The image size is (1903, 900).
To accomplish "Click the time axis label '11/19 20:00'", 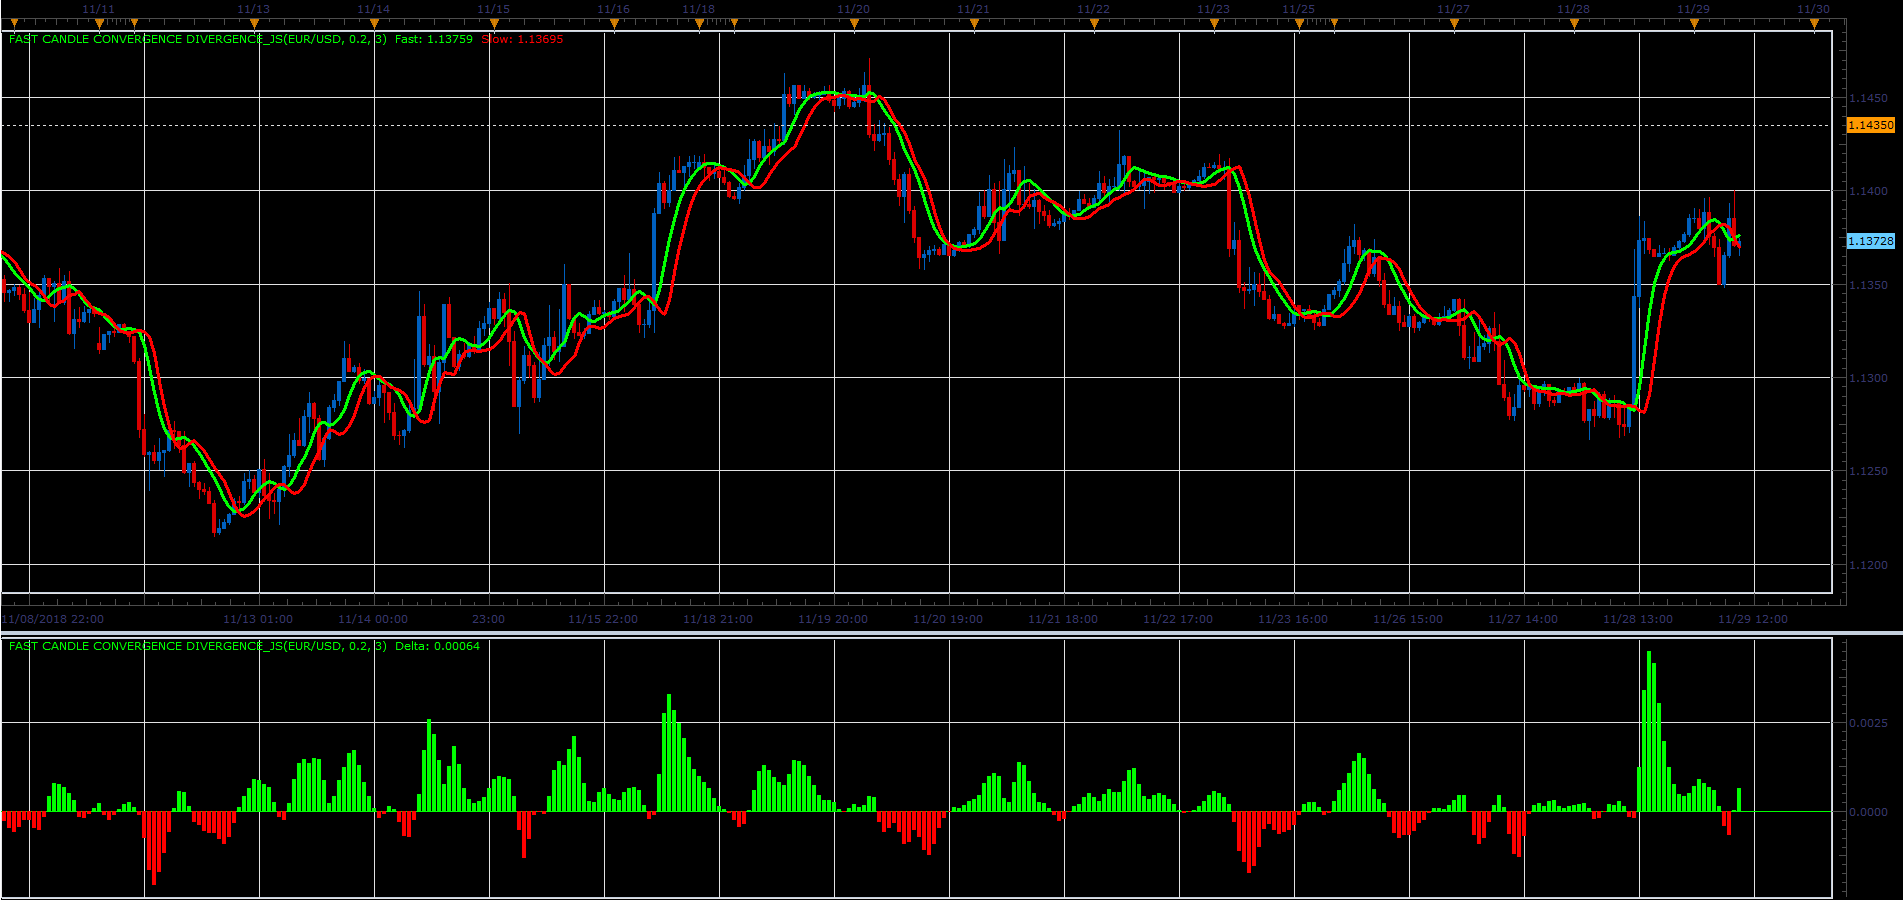I will click(833, 619).
